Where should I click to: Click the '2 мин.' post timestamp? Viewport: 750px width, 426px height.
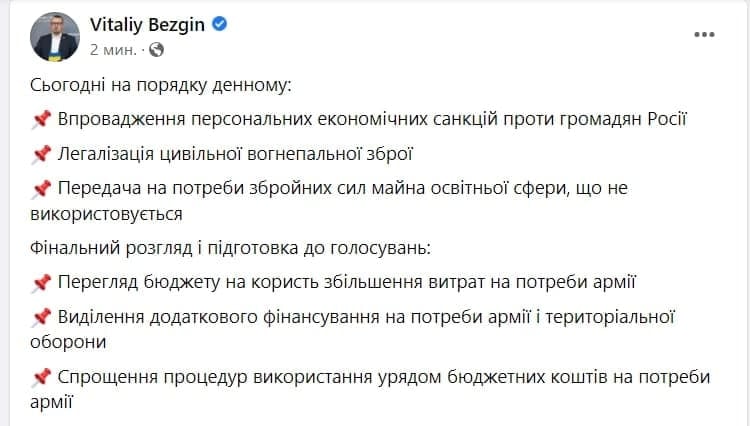coord(113,50)
